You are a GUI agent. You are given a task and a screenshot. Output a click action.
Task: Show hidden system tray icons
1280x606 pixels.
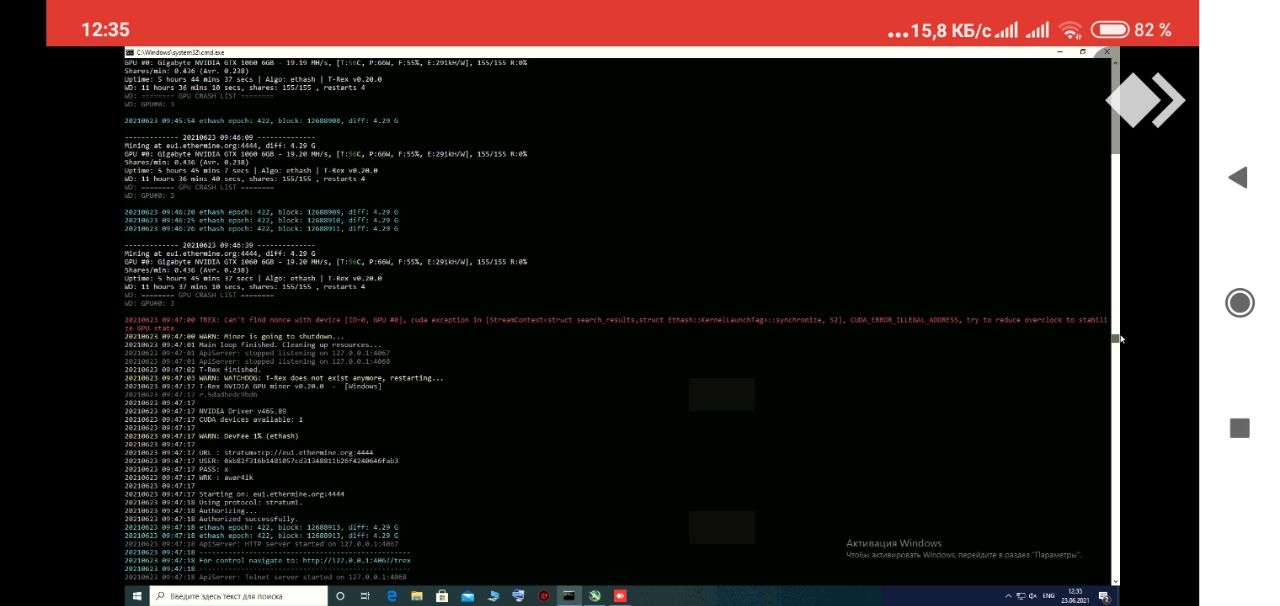click(1007, 596)
